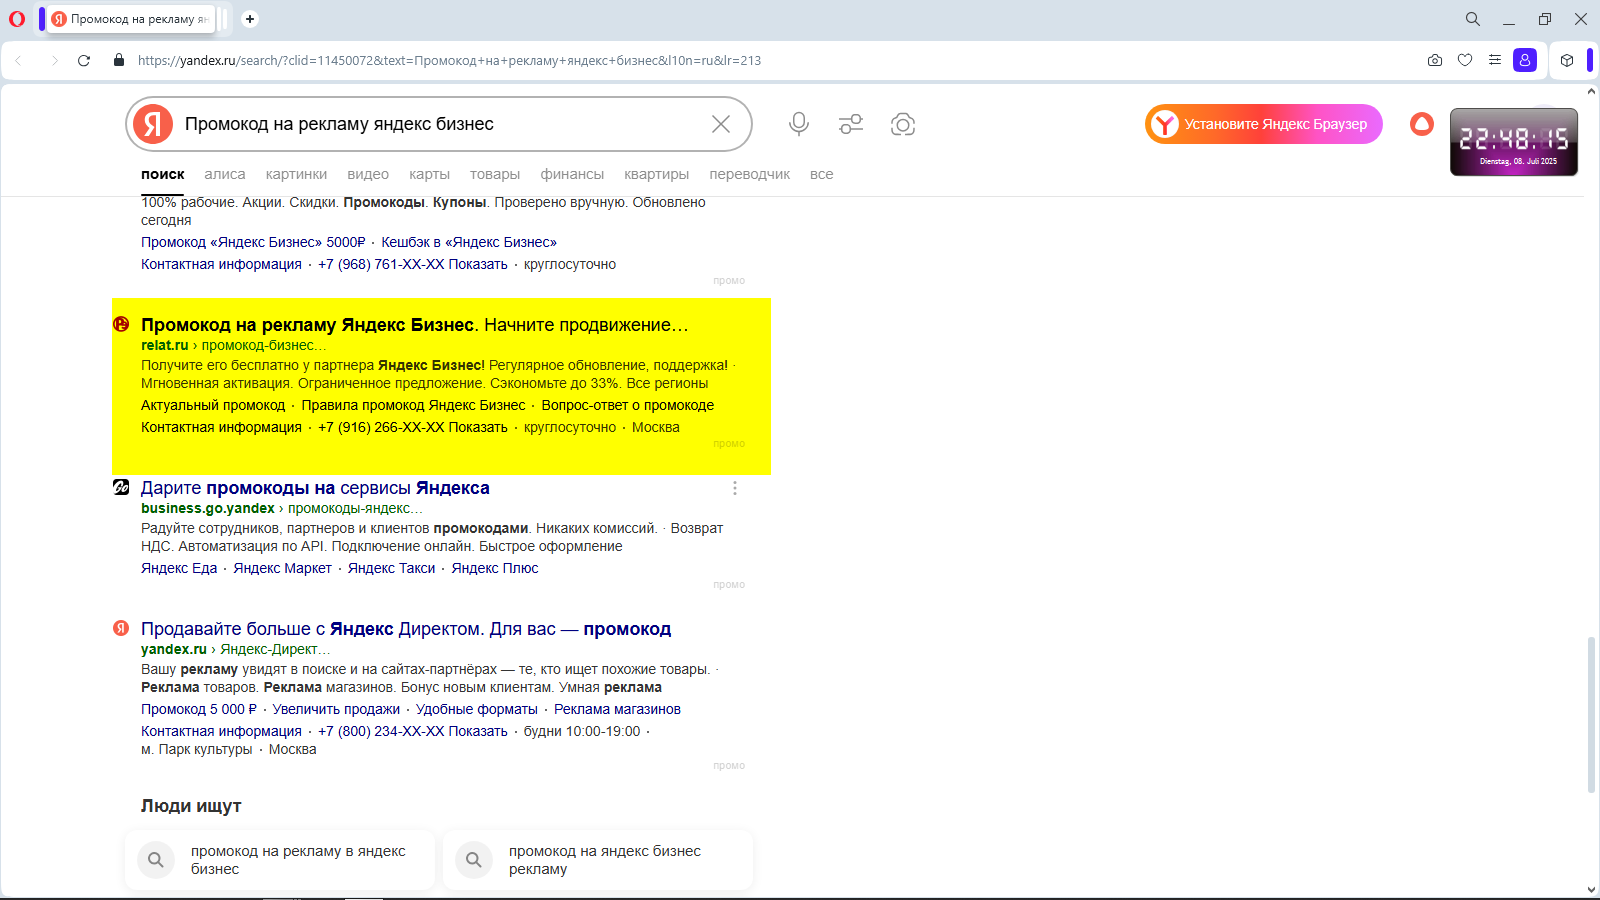Click the Yandex logo in search box

pyautogui.click(x=153, y=124)
